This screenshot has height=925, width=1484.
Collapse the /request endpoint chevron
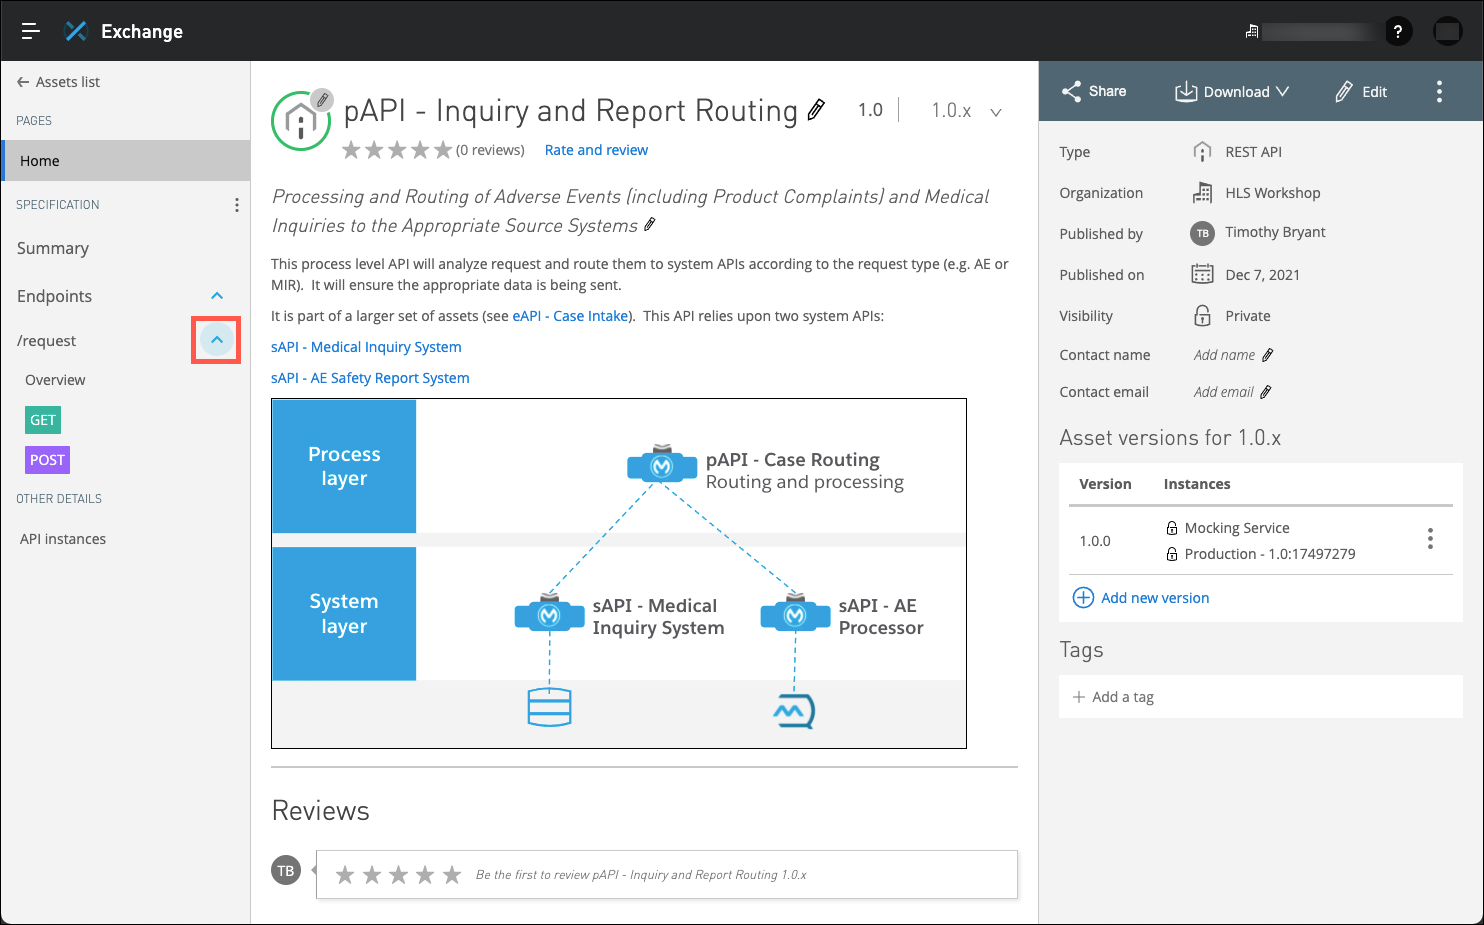(x=217, y=340)
